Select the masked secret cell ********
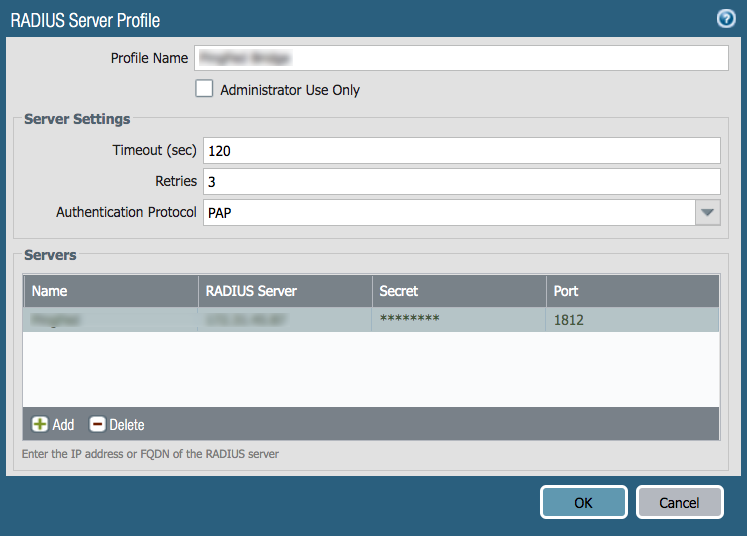The image size is (747, 536). (x=459, y=320)
